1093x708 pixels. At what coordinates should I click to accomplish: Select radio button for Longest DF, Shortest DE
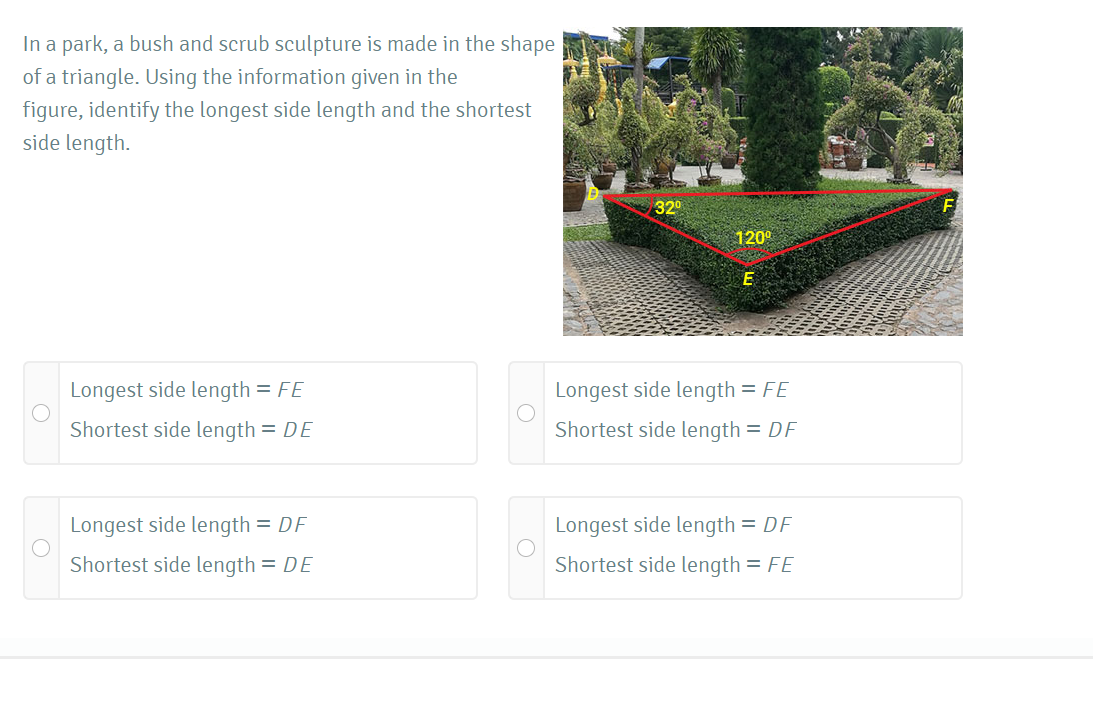coord(41,548)
